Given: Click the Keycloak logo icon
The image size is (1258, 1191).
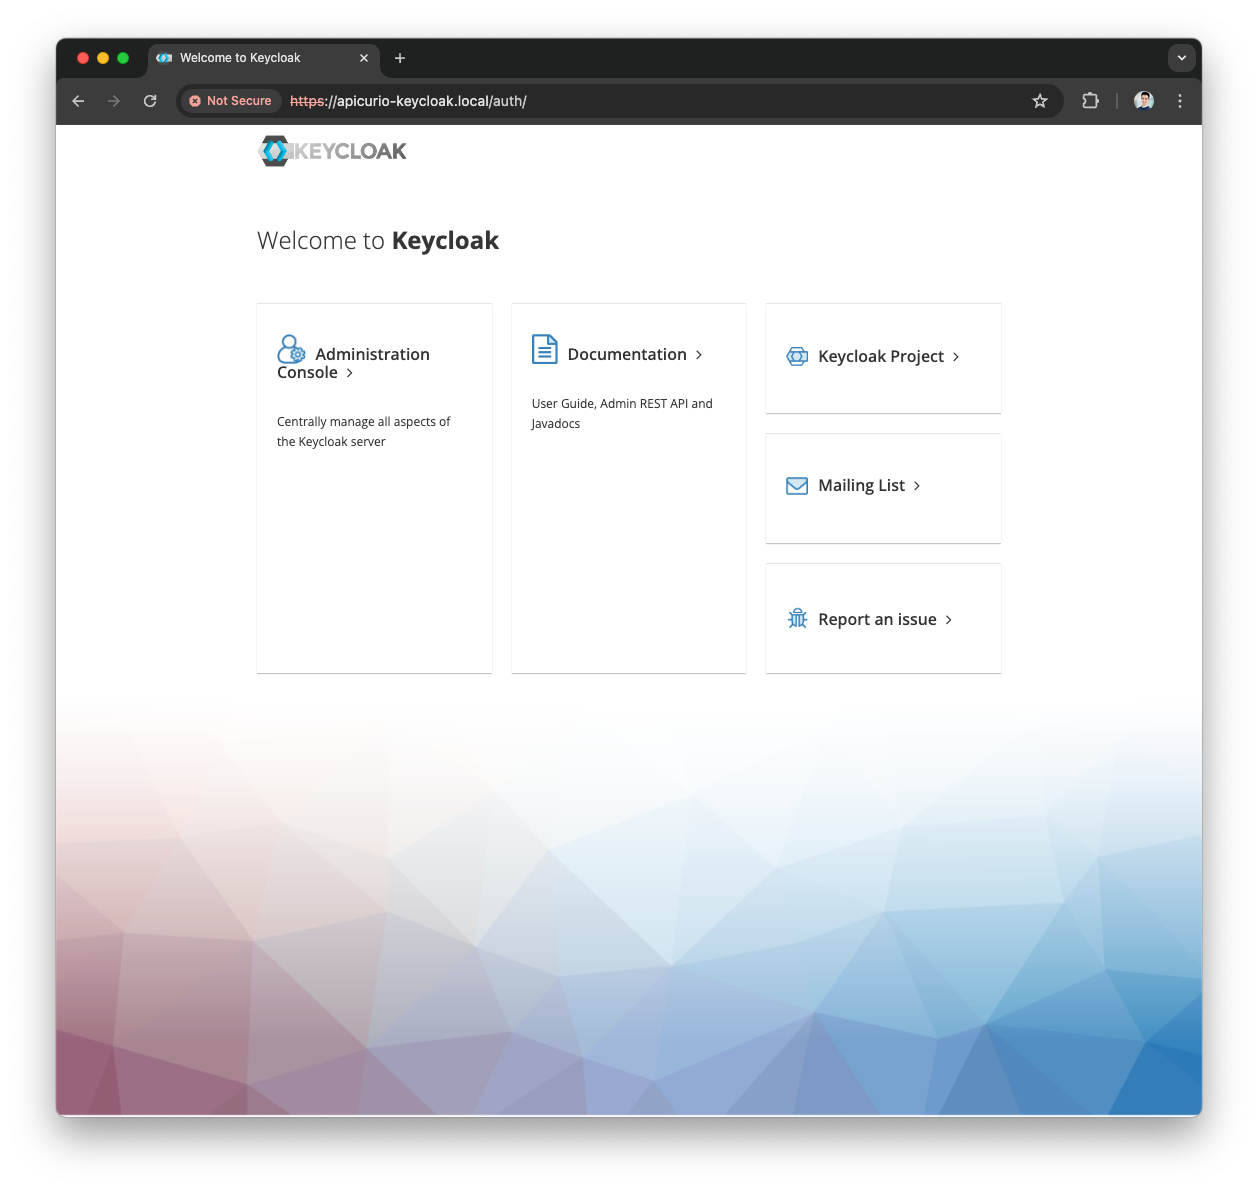Looking at the screenshot, I should pyautogui.click(x=273, y=150).
